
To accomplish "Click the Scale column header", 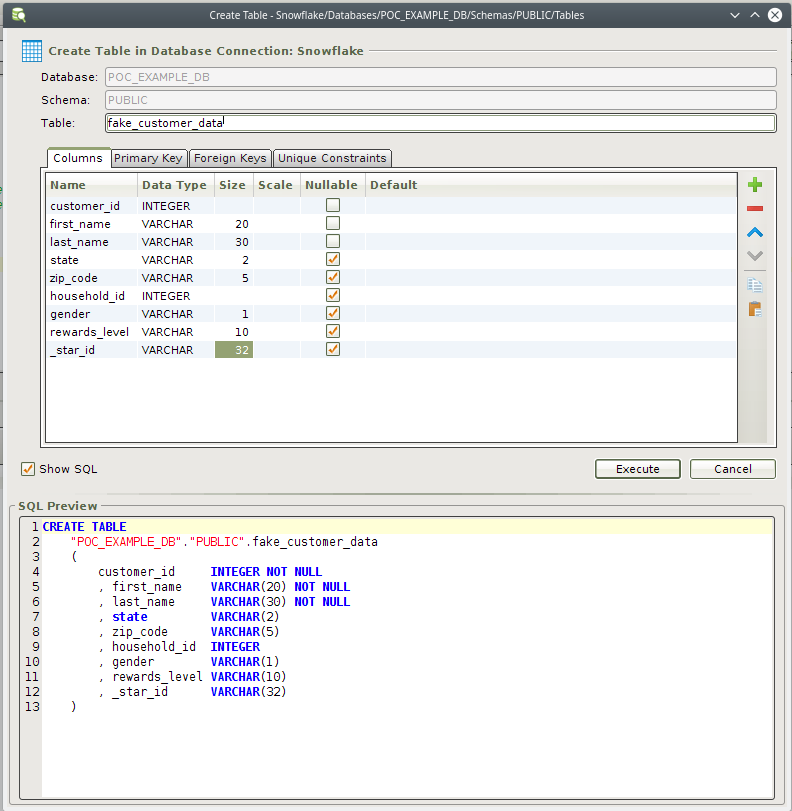I will pos(277,185).
